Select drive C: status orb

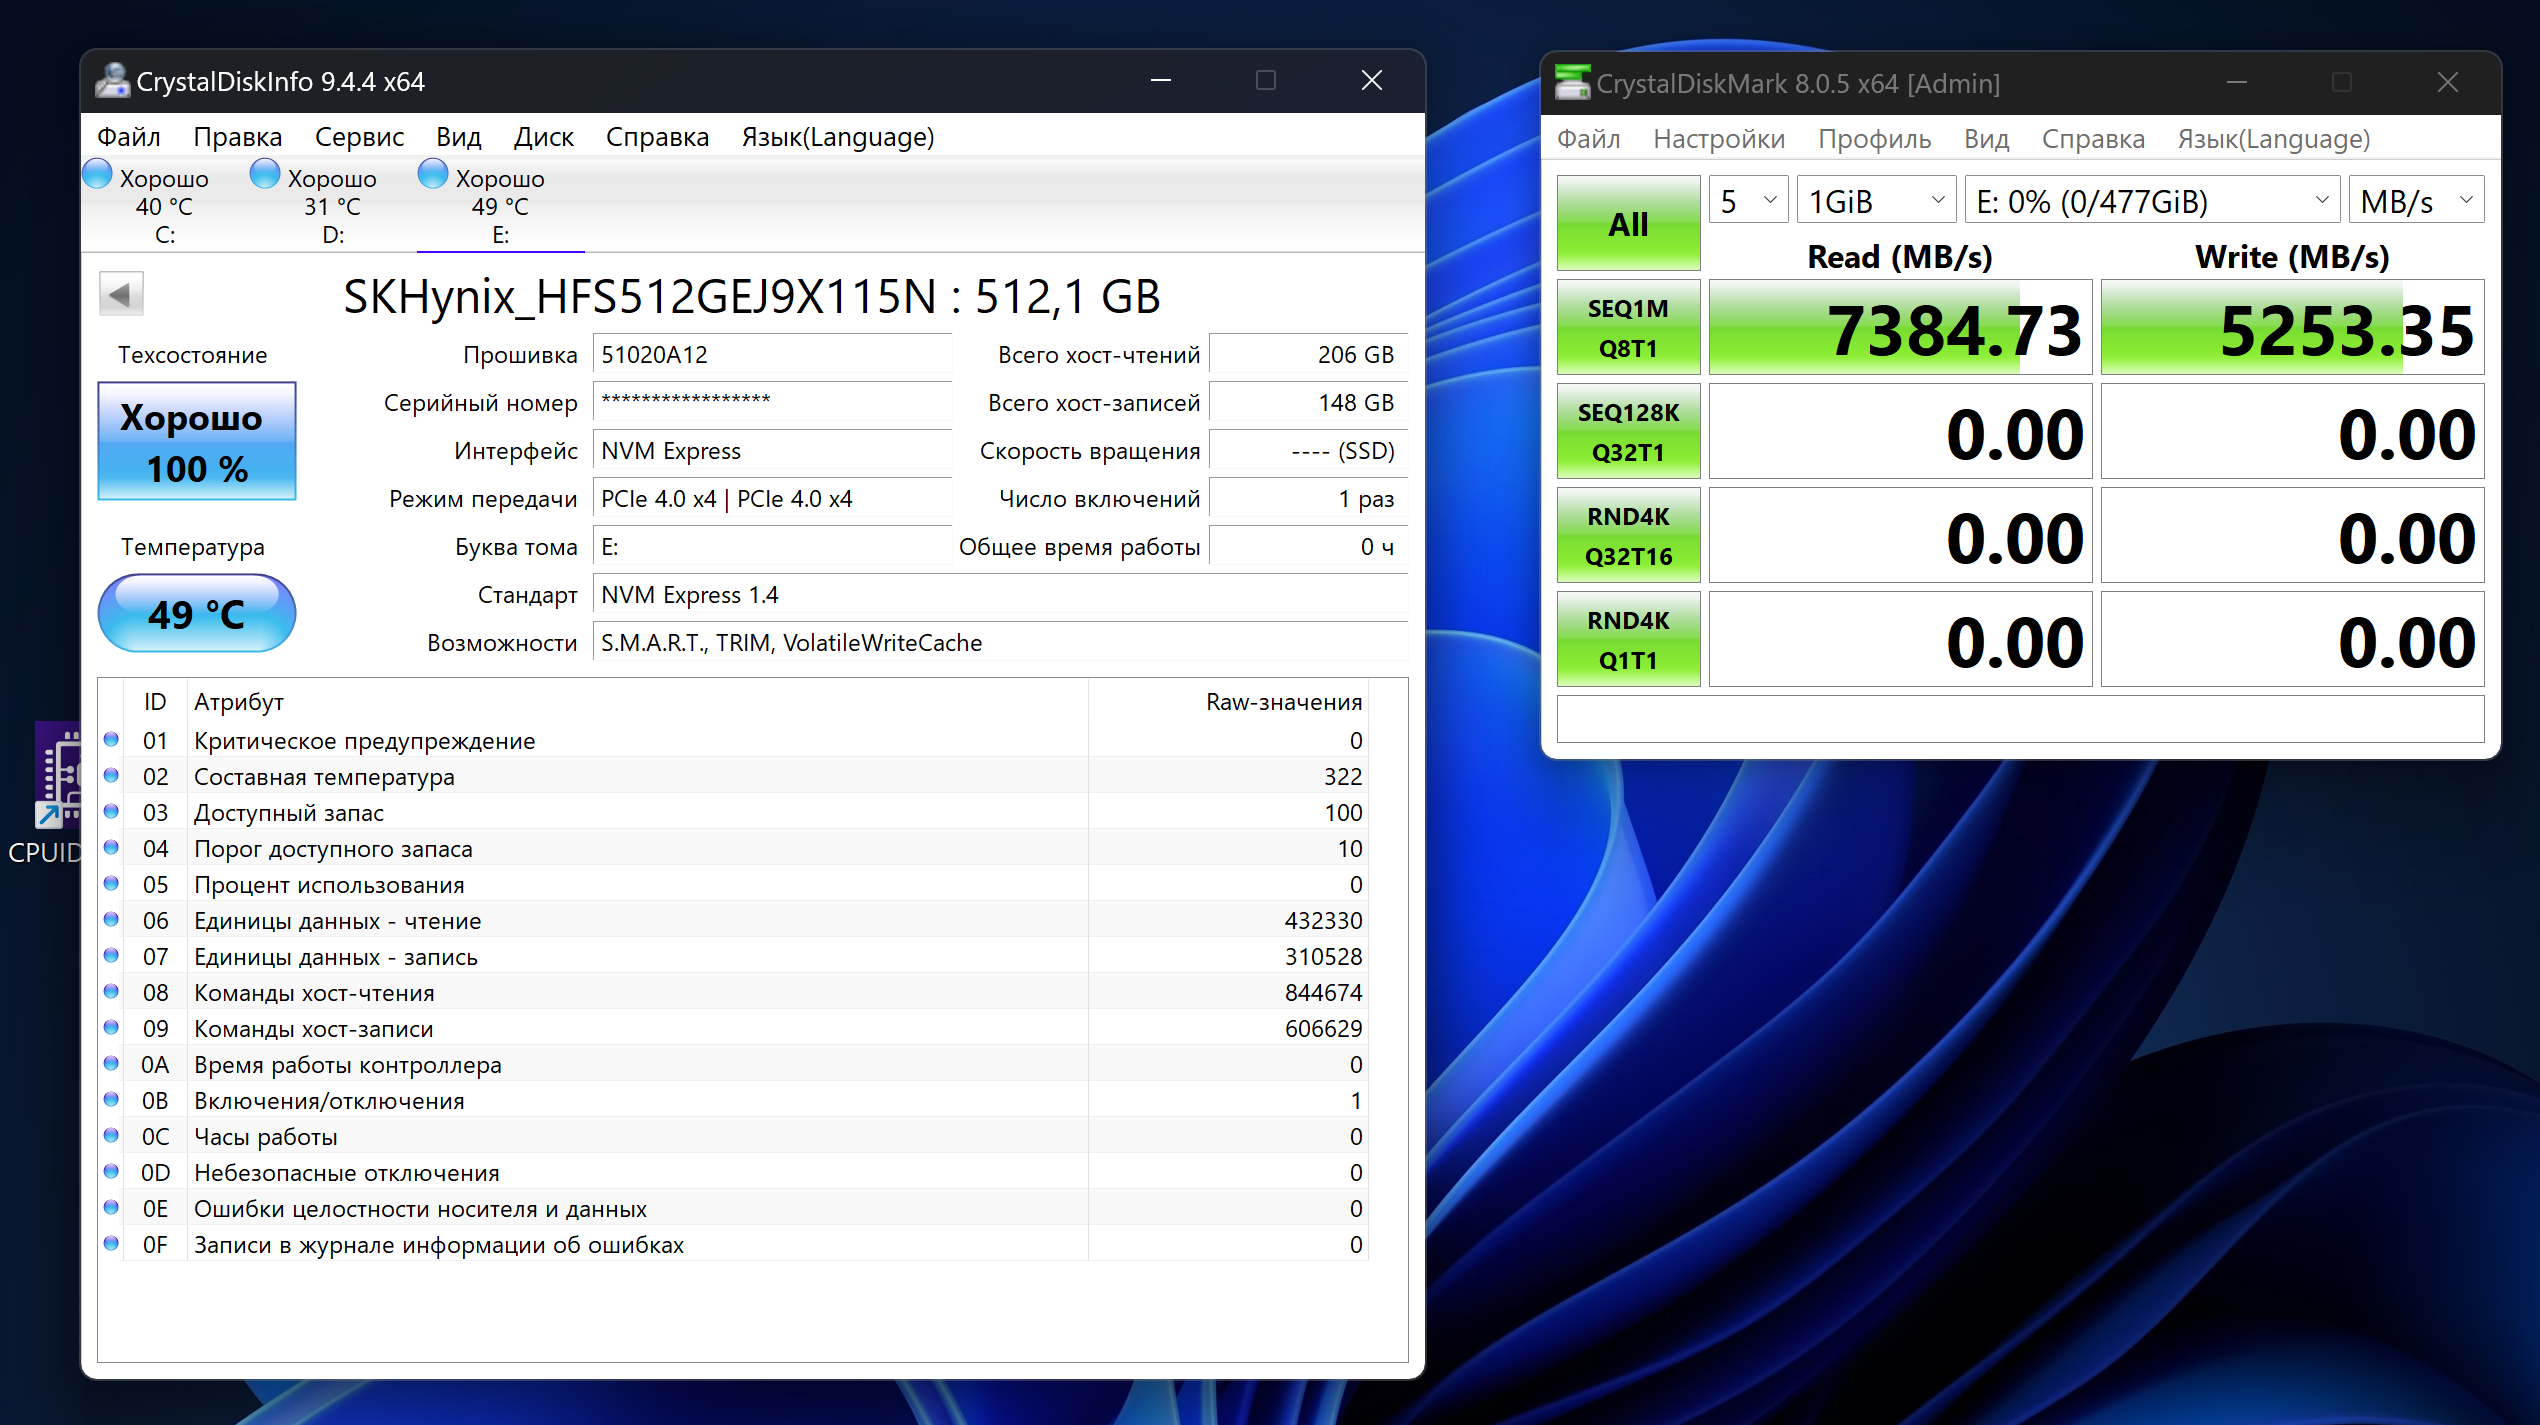pos(98,174)
